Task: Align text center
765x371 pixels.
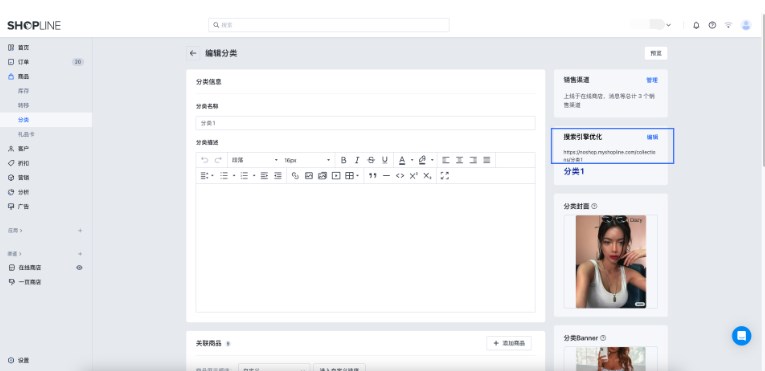Action: (459, 160)
